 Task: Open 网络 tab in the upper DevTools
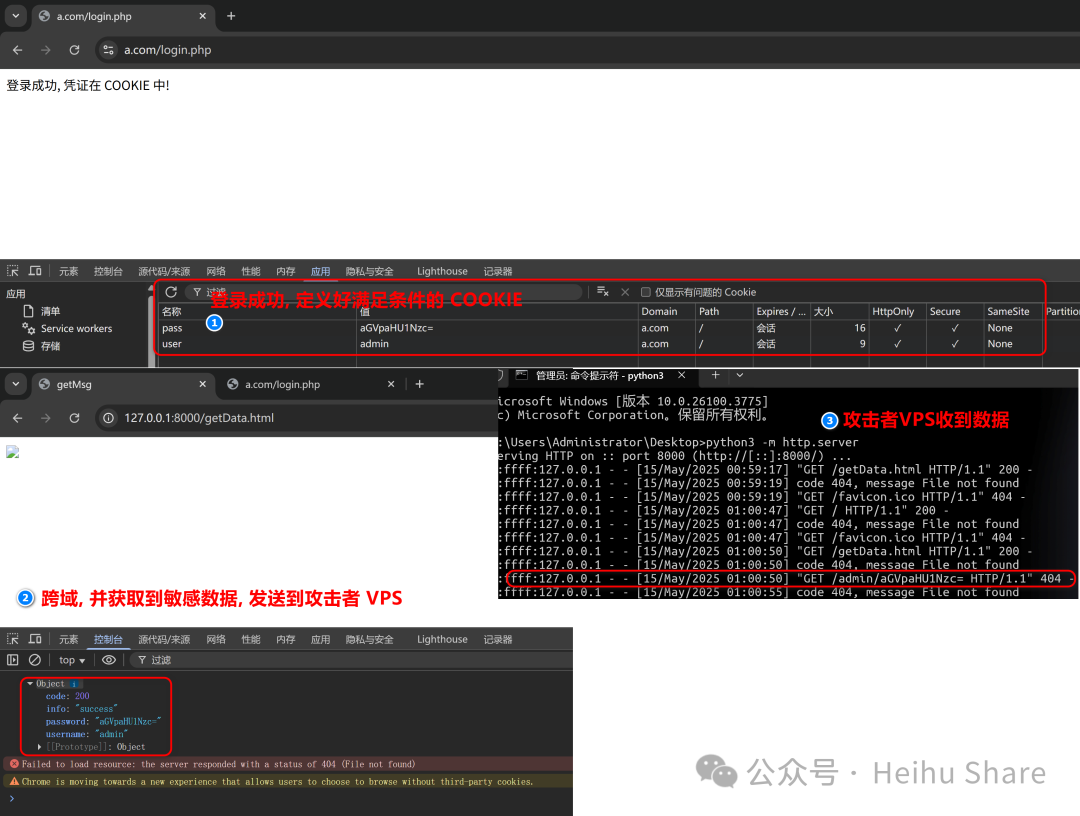(x=216, y=271)
